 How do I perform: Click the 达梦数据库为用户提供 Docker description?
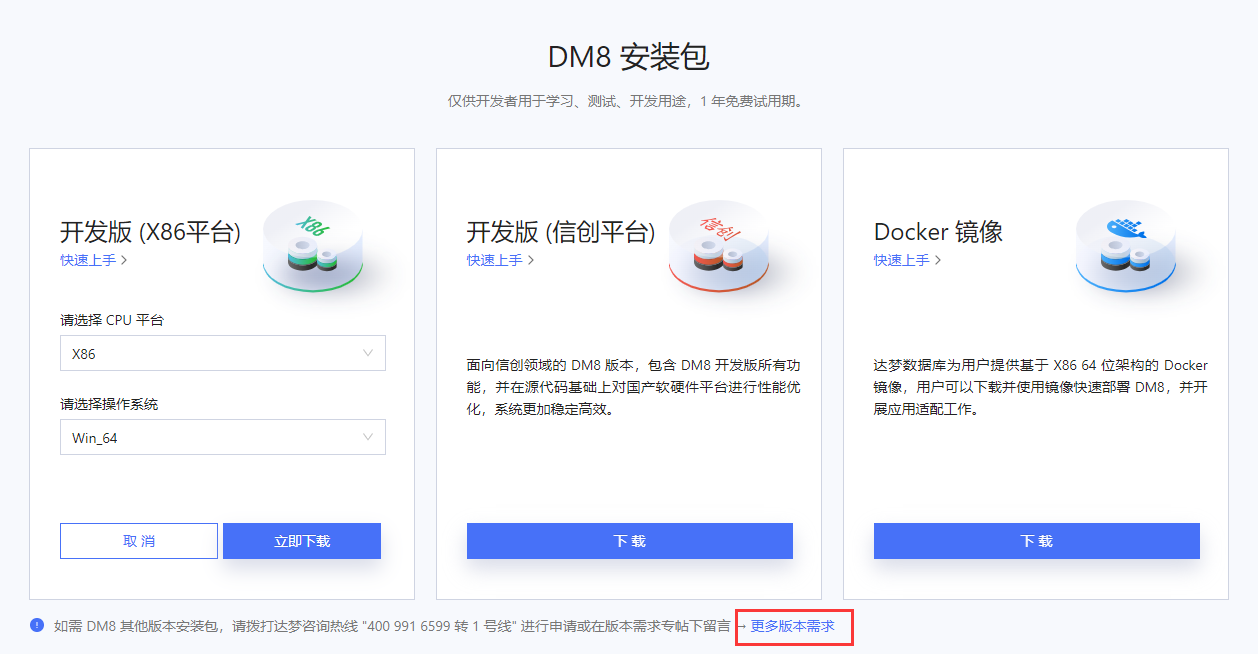coord(1041,387)
